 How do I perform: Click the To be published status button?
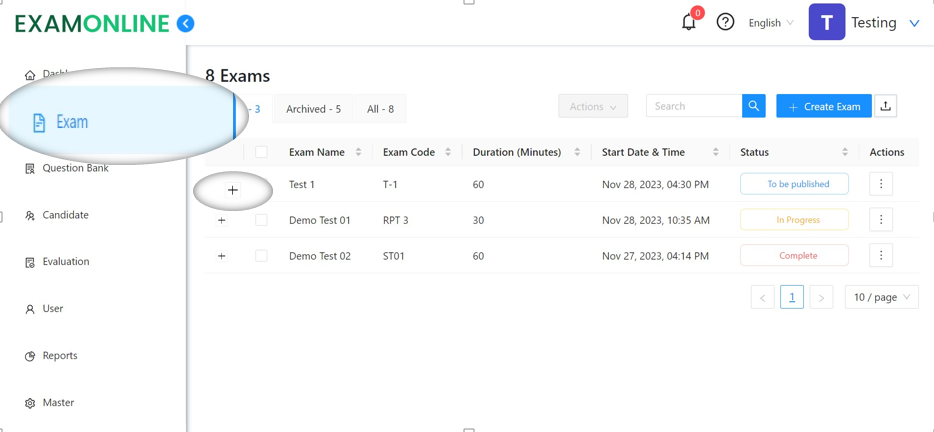pyautogui.click(x=794, y=184)
